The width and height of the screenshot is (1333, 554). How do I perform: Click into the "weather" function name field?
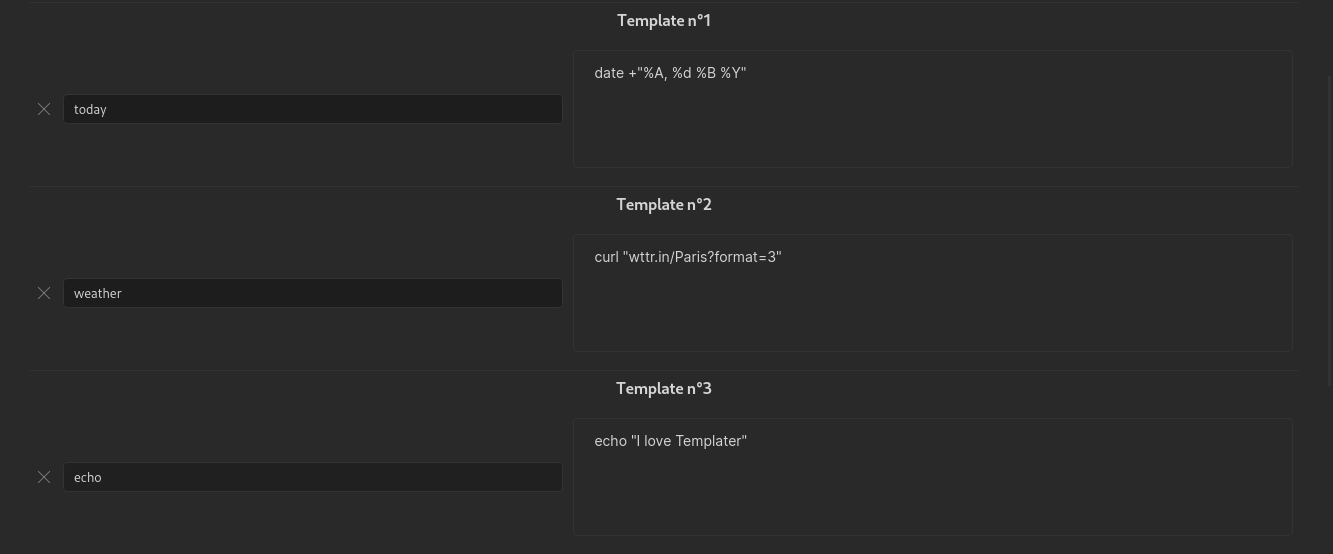(312, 293)
